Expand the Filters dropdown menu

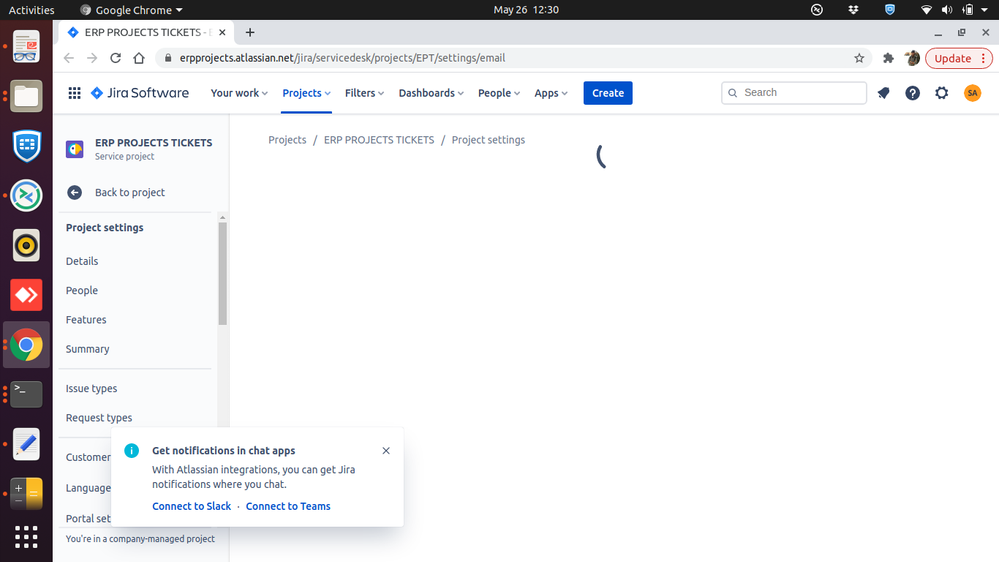pyautogui.click(x=364, y=93)
